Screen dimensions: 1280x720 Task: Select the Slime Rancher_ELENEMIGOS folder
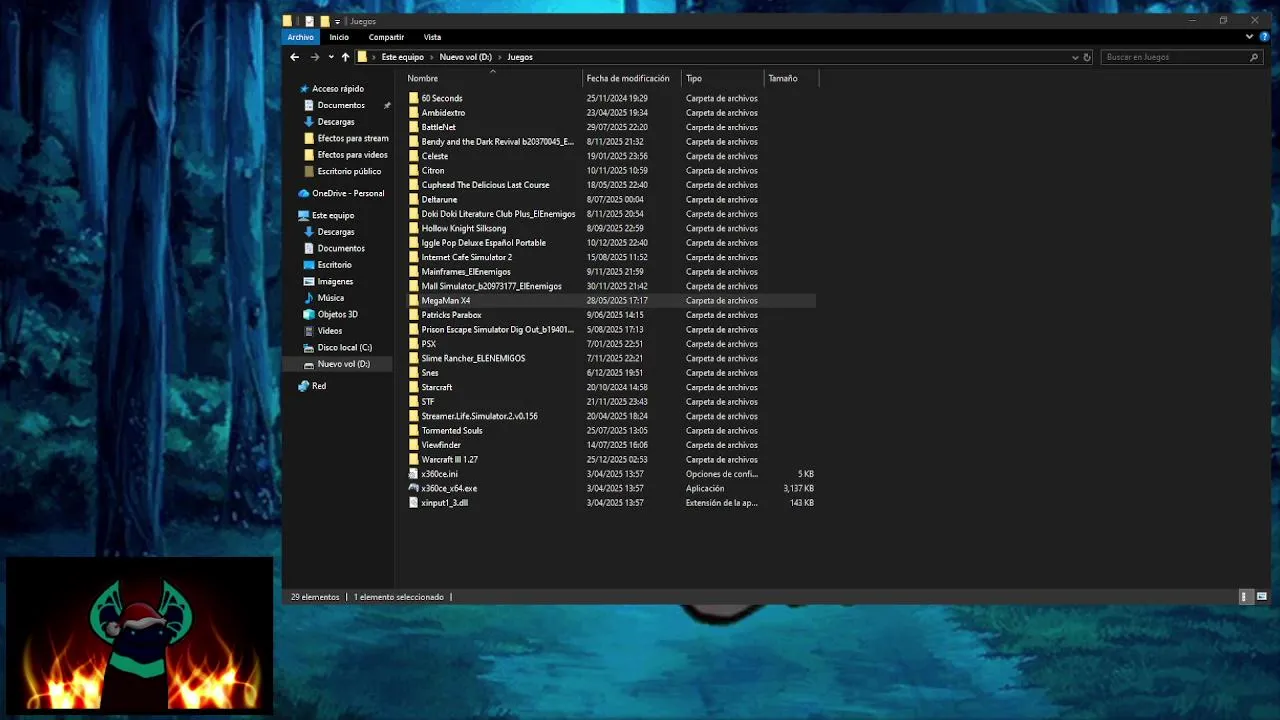click(x=473, y=358)
